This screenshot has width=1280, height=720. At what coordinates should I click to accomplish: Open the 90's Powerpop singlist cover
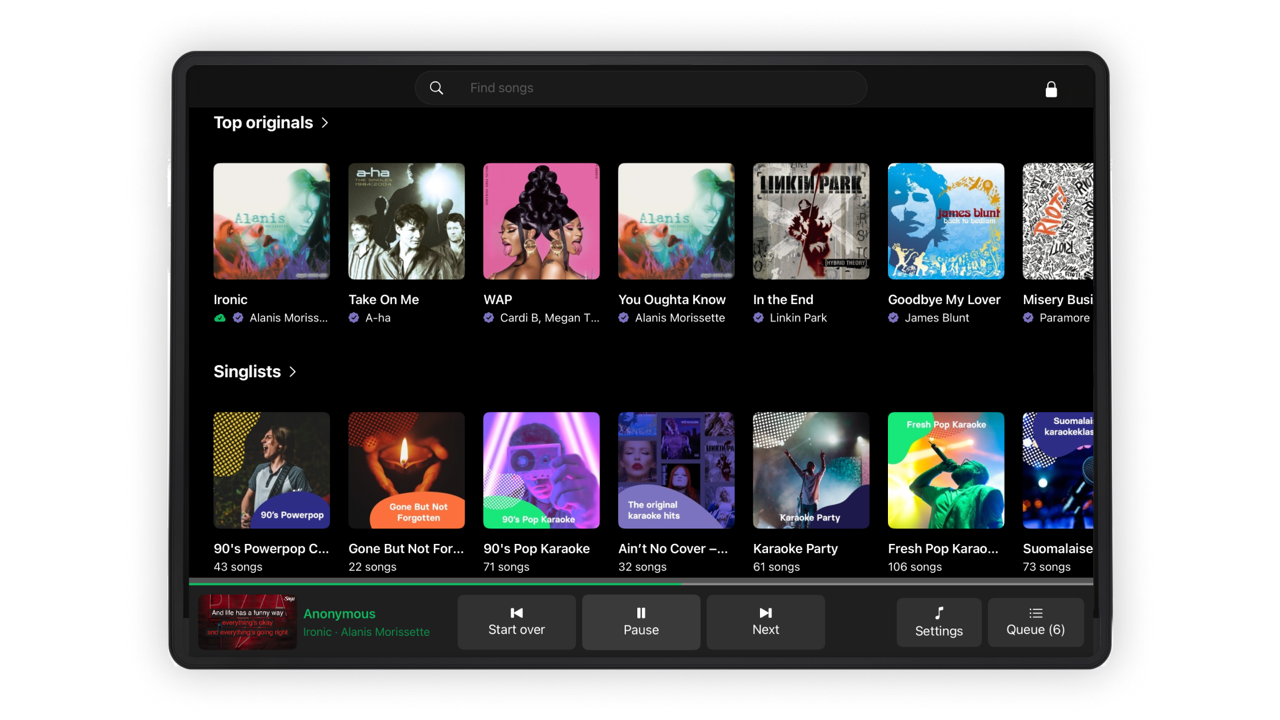click(x=272, y=470)
